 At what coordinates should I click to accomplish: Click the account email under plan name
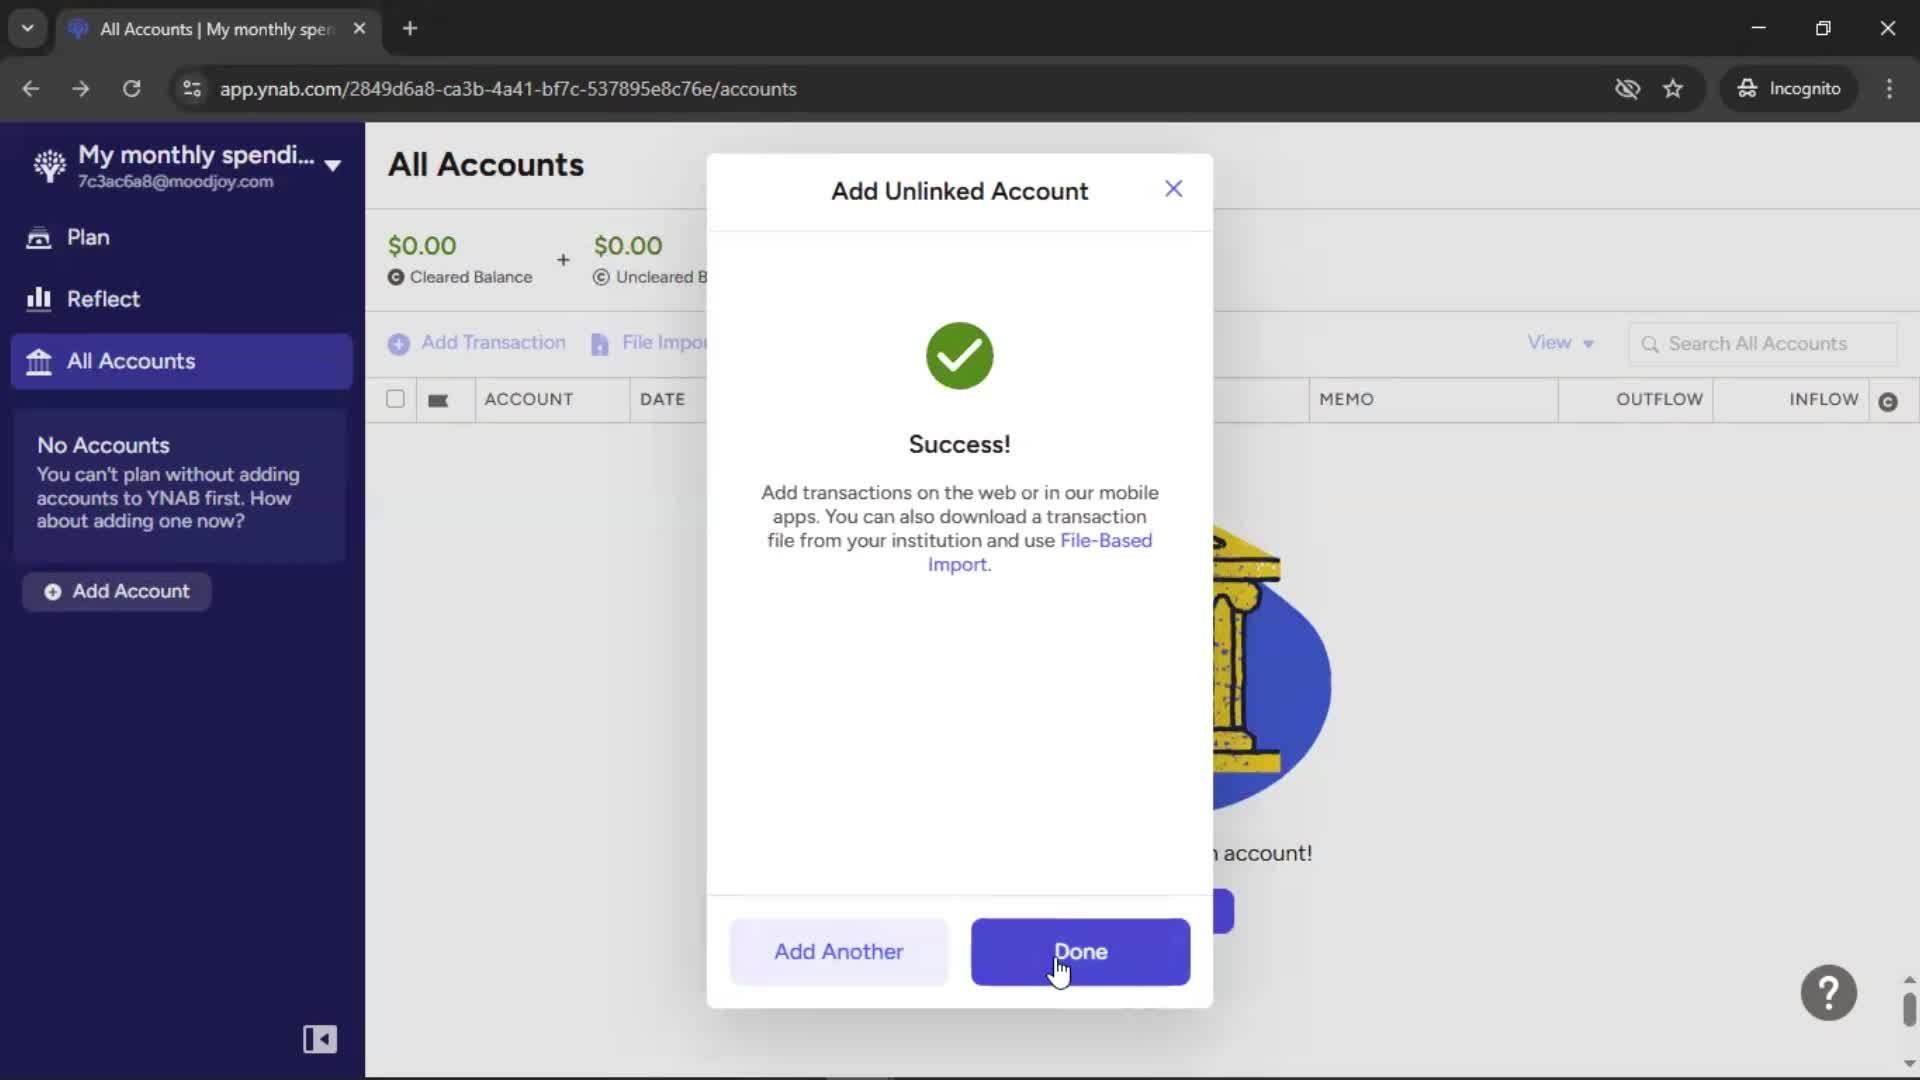(176, 182)
